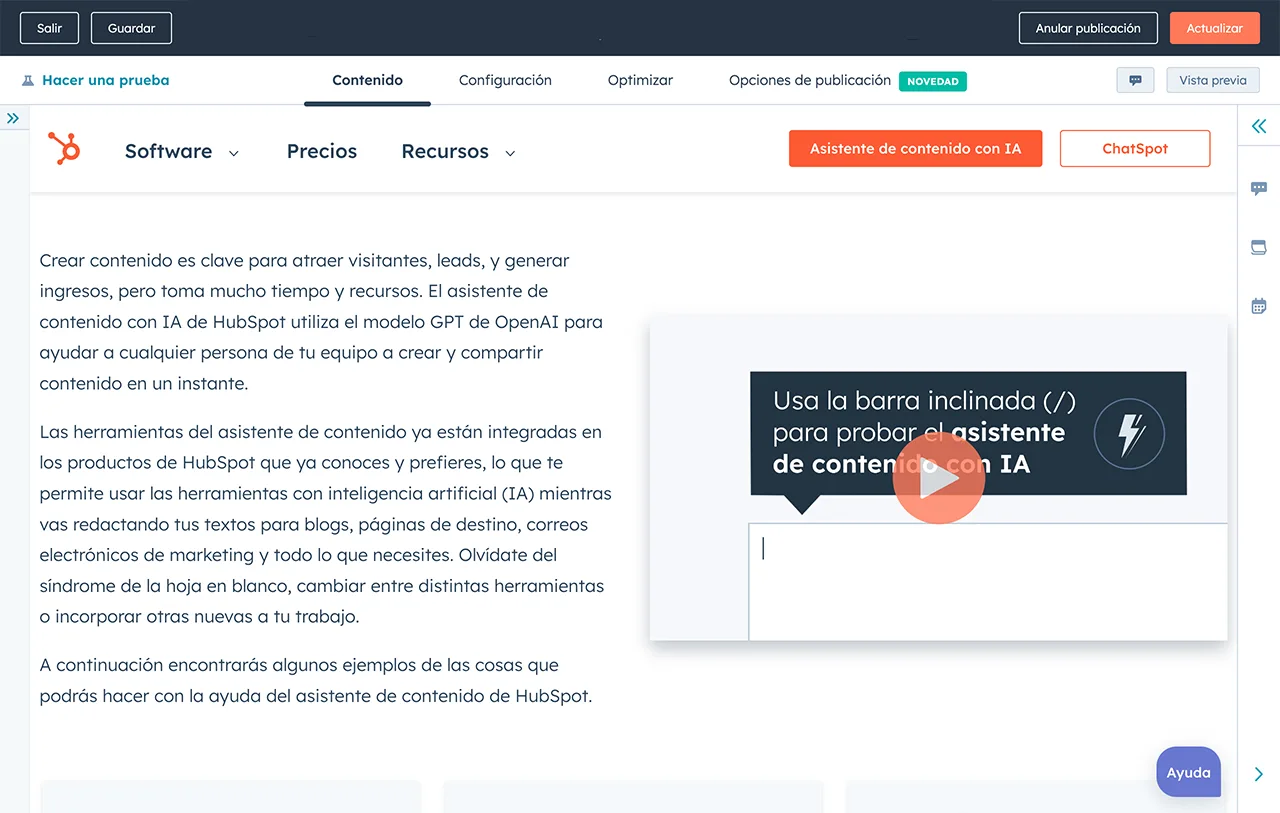Open the Ayuda help widget
1280x813 pixels.
click(1188, 772)
